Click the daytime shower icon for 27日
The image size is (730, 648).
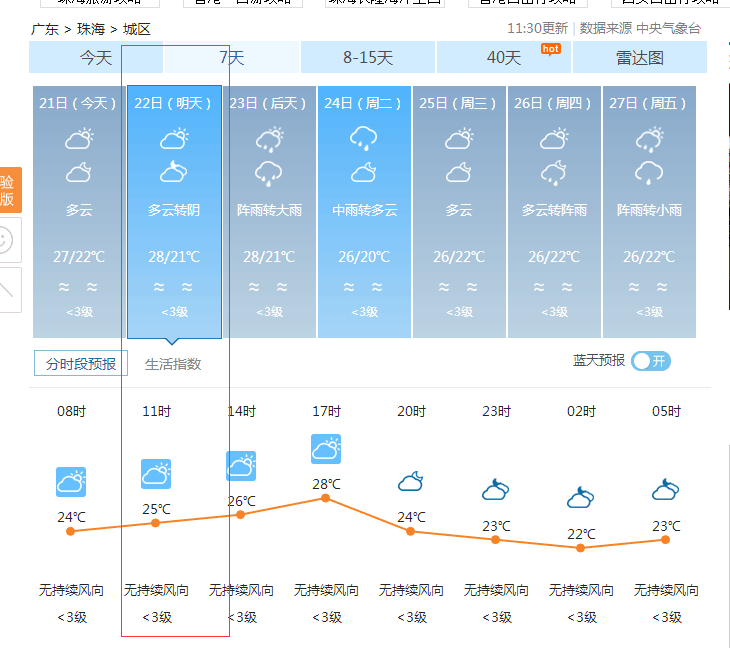(x=649, y=139)
